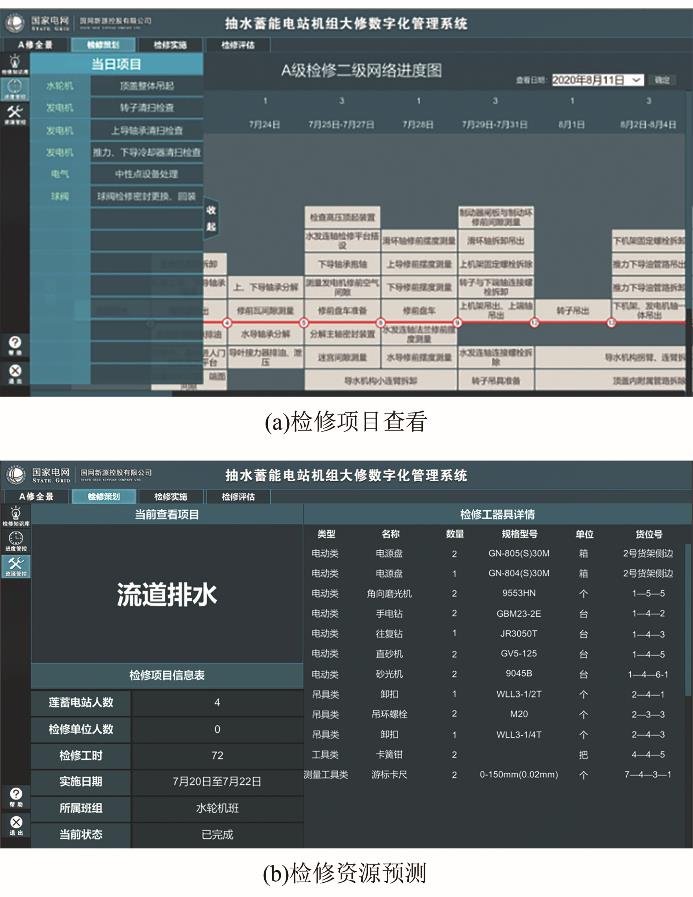Image resolution: width=693 pixels, height=897 pixels.
Task: Select the 转子清扫检查 item in today's list
Action: pyautogui.click(x=146, y=108)
